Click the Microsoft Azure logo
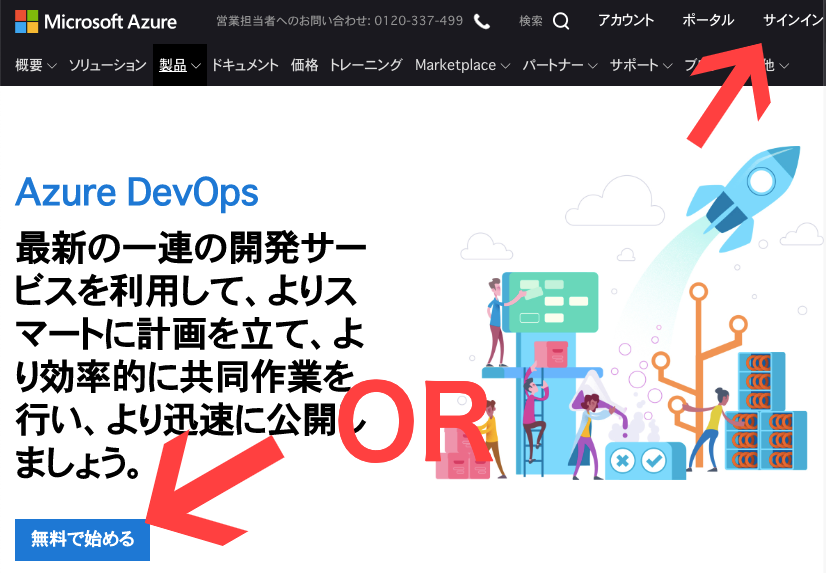The width and height of the screenshot is (826, 573). click(96, 22)
